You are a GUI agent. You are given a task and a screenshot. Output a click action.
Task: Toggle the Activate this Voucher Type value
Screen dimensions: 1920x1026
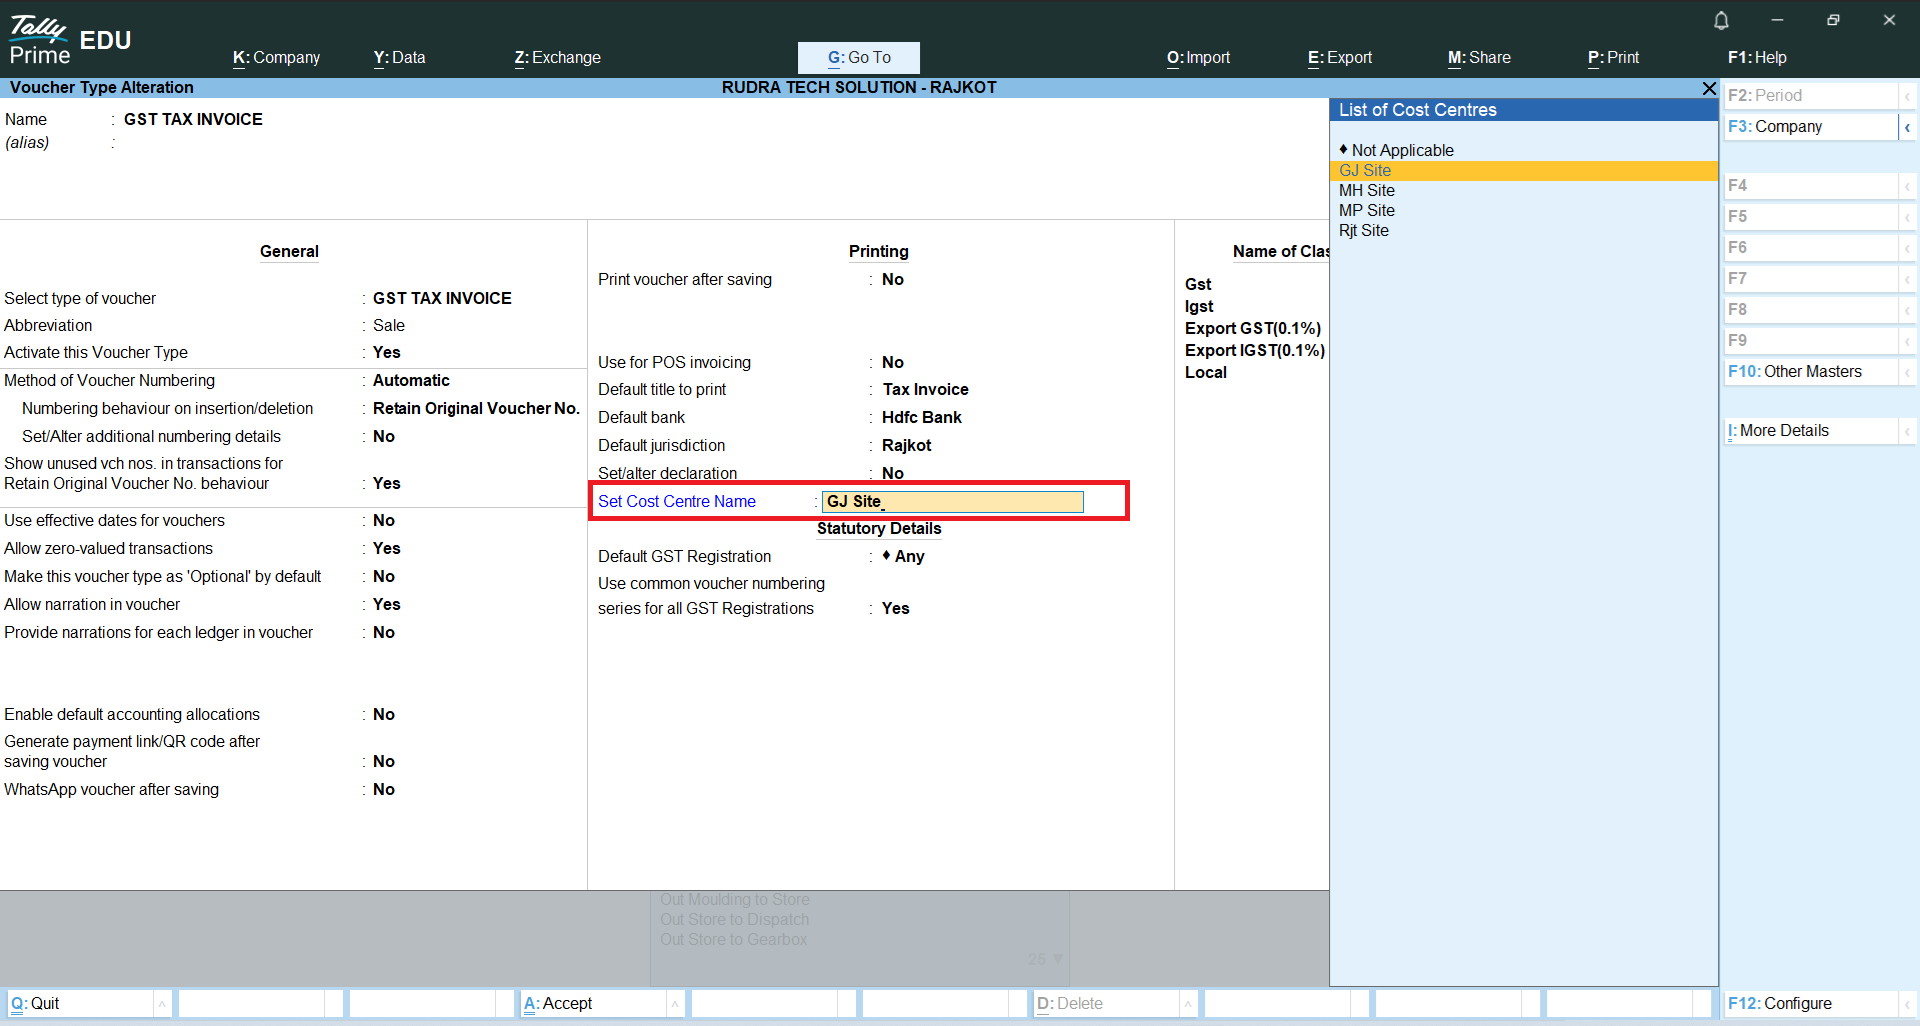[386, 353]
